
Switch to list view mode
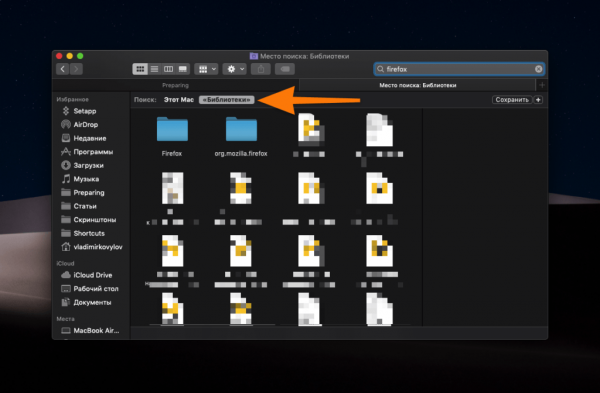tap(154, 69)
